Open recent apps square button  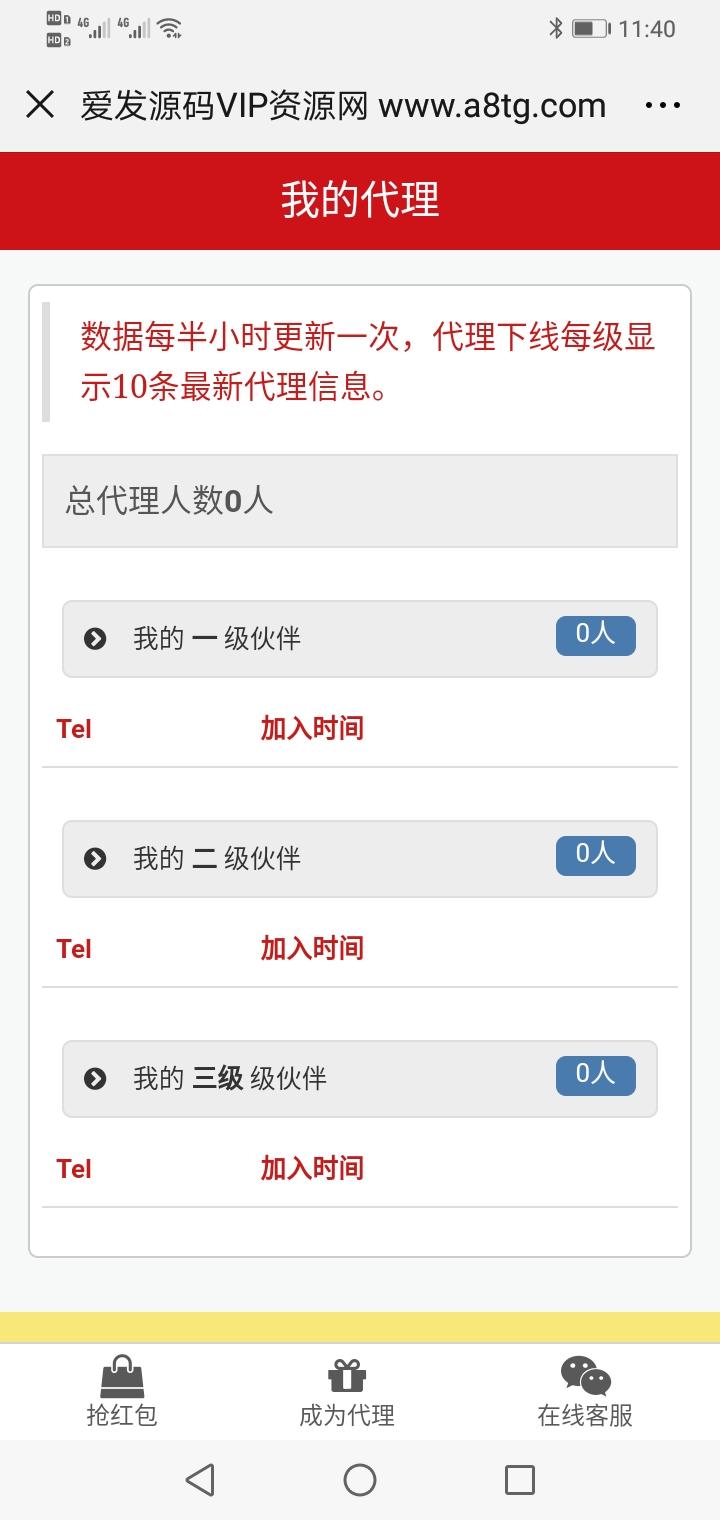coord(520,1480)
